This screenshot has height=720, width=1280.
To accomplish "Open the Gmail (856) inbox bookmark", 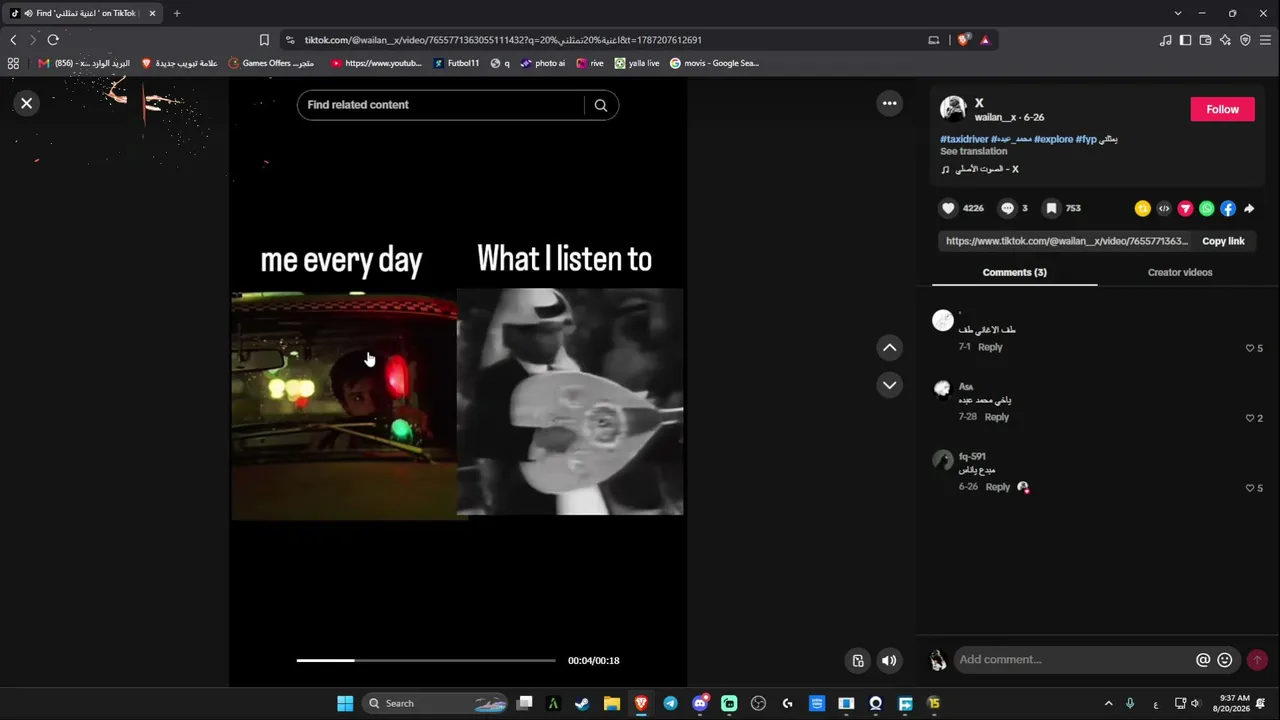I will 84,63.
